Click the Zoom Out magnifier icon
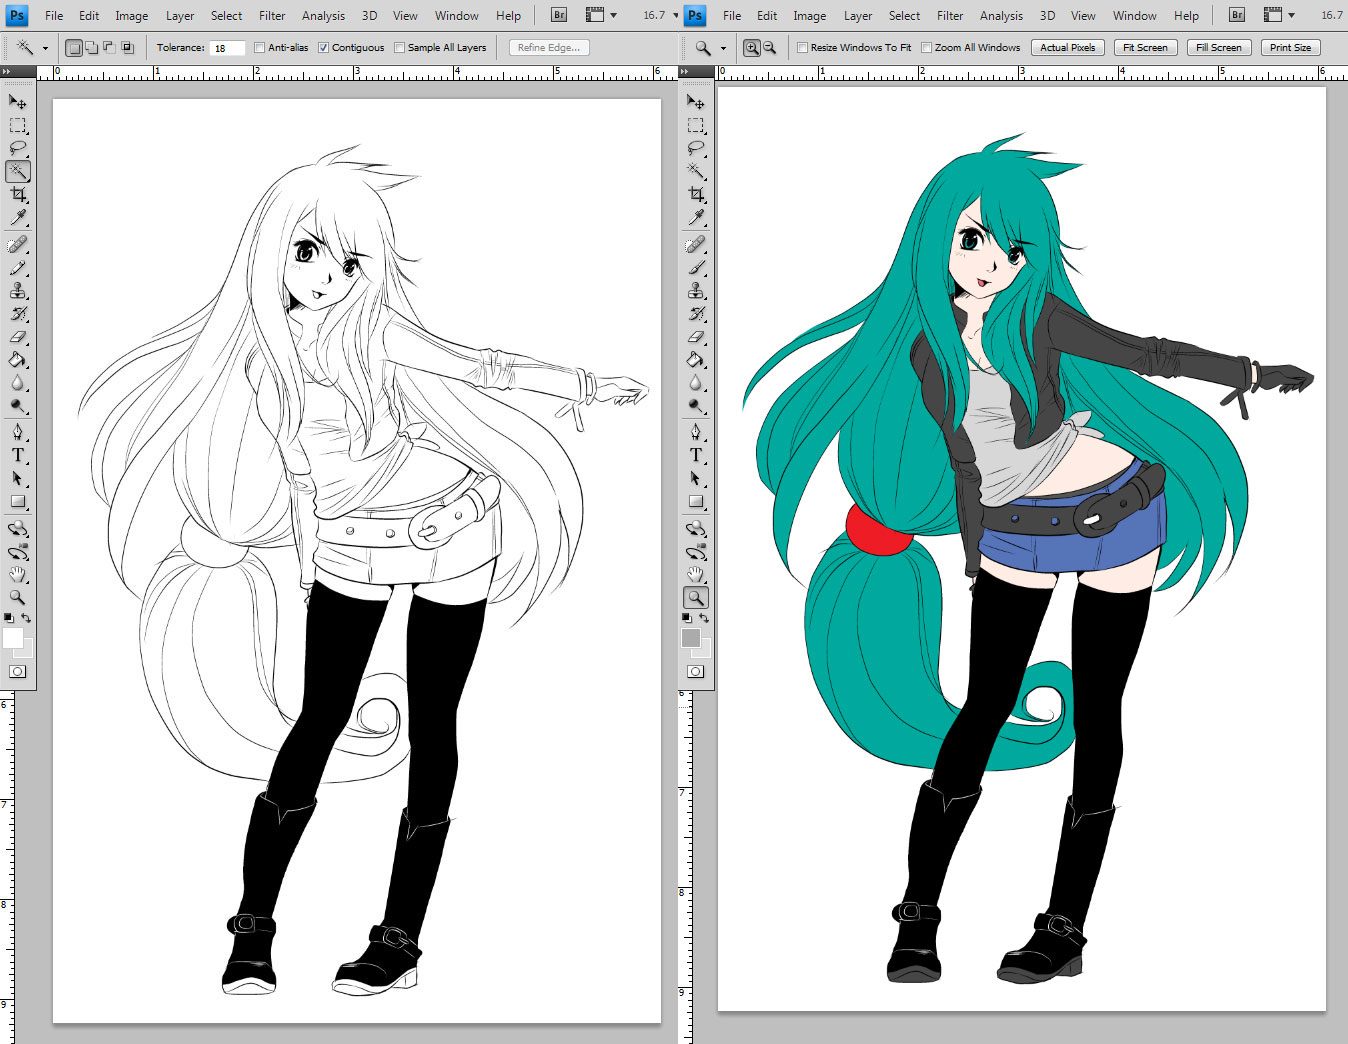The height and width of the screenshot is (1044, 1348). tap(769, 48)
